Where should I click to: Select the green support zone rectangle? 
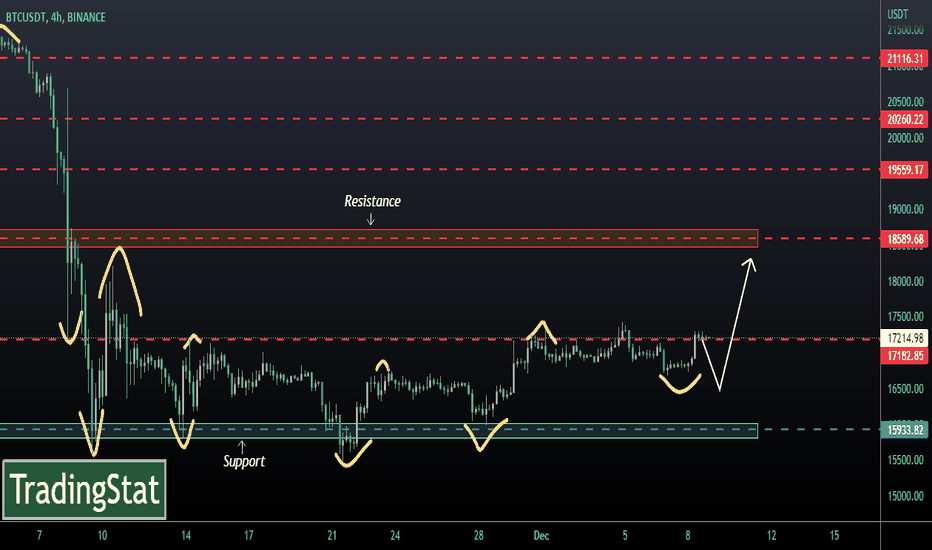pos(379,430)
